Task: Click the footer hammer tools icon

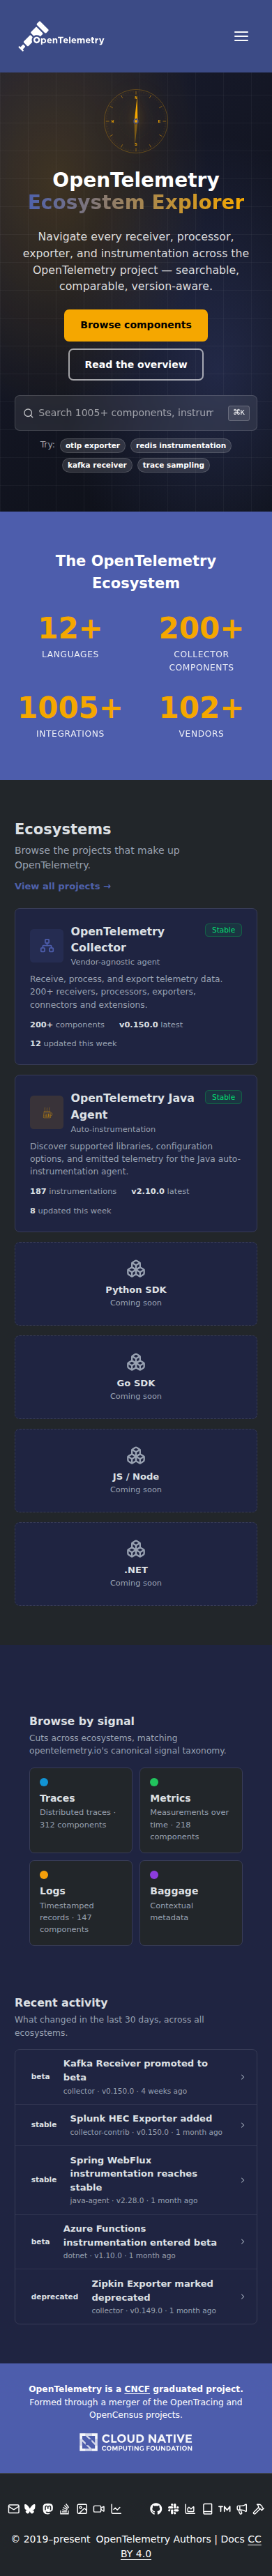Action: pyautogui.click(x=258, y=2509)
